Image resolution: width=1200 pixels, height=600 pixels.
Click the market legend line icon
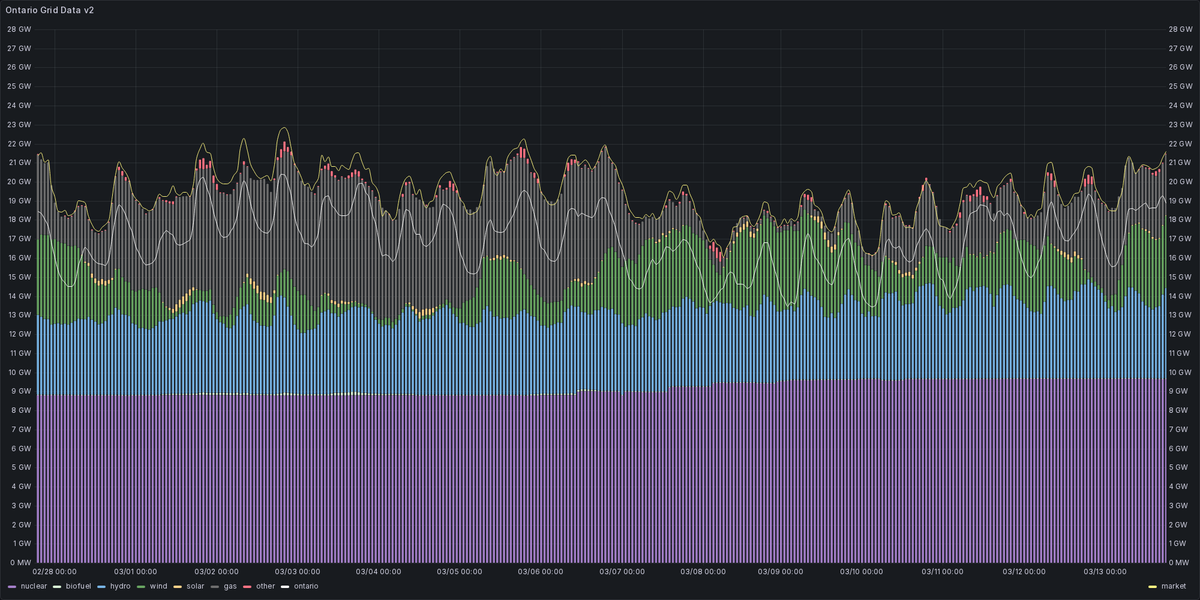coord(1152,587)
